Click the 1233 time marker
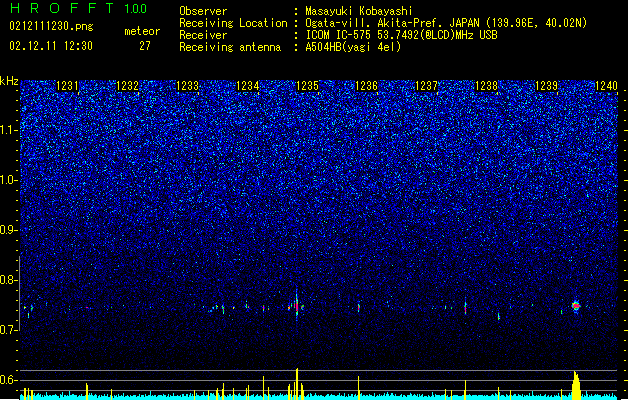 [x=187, y=86]
